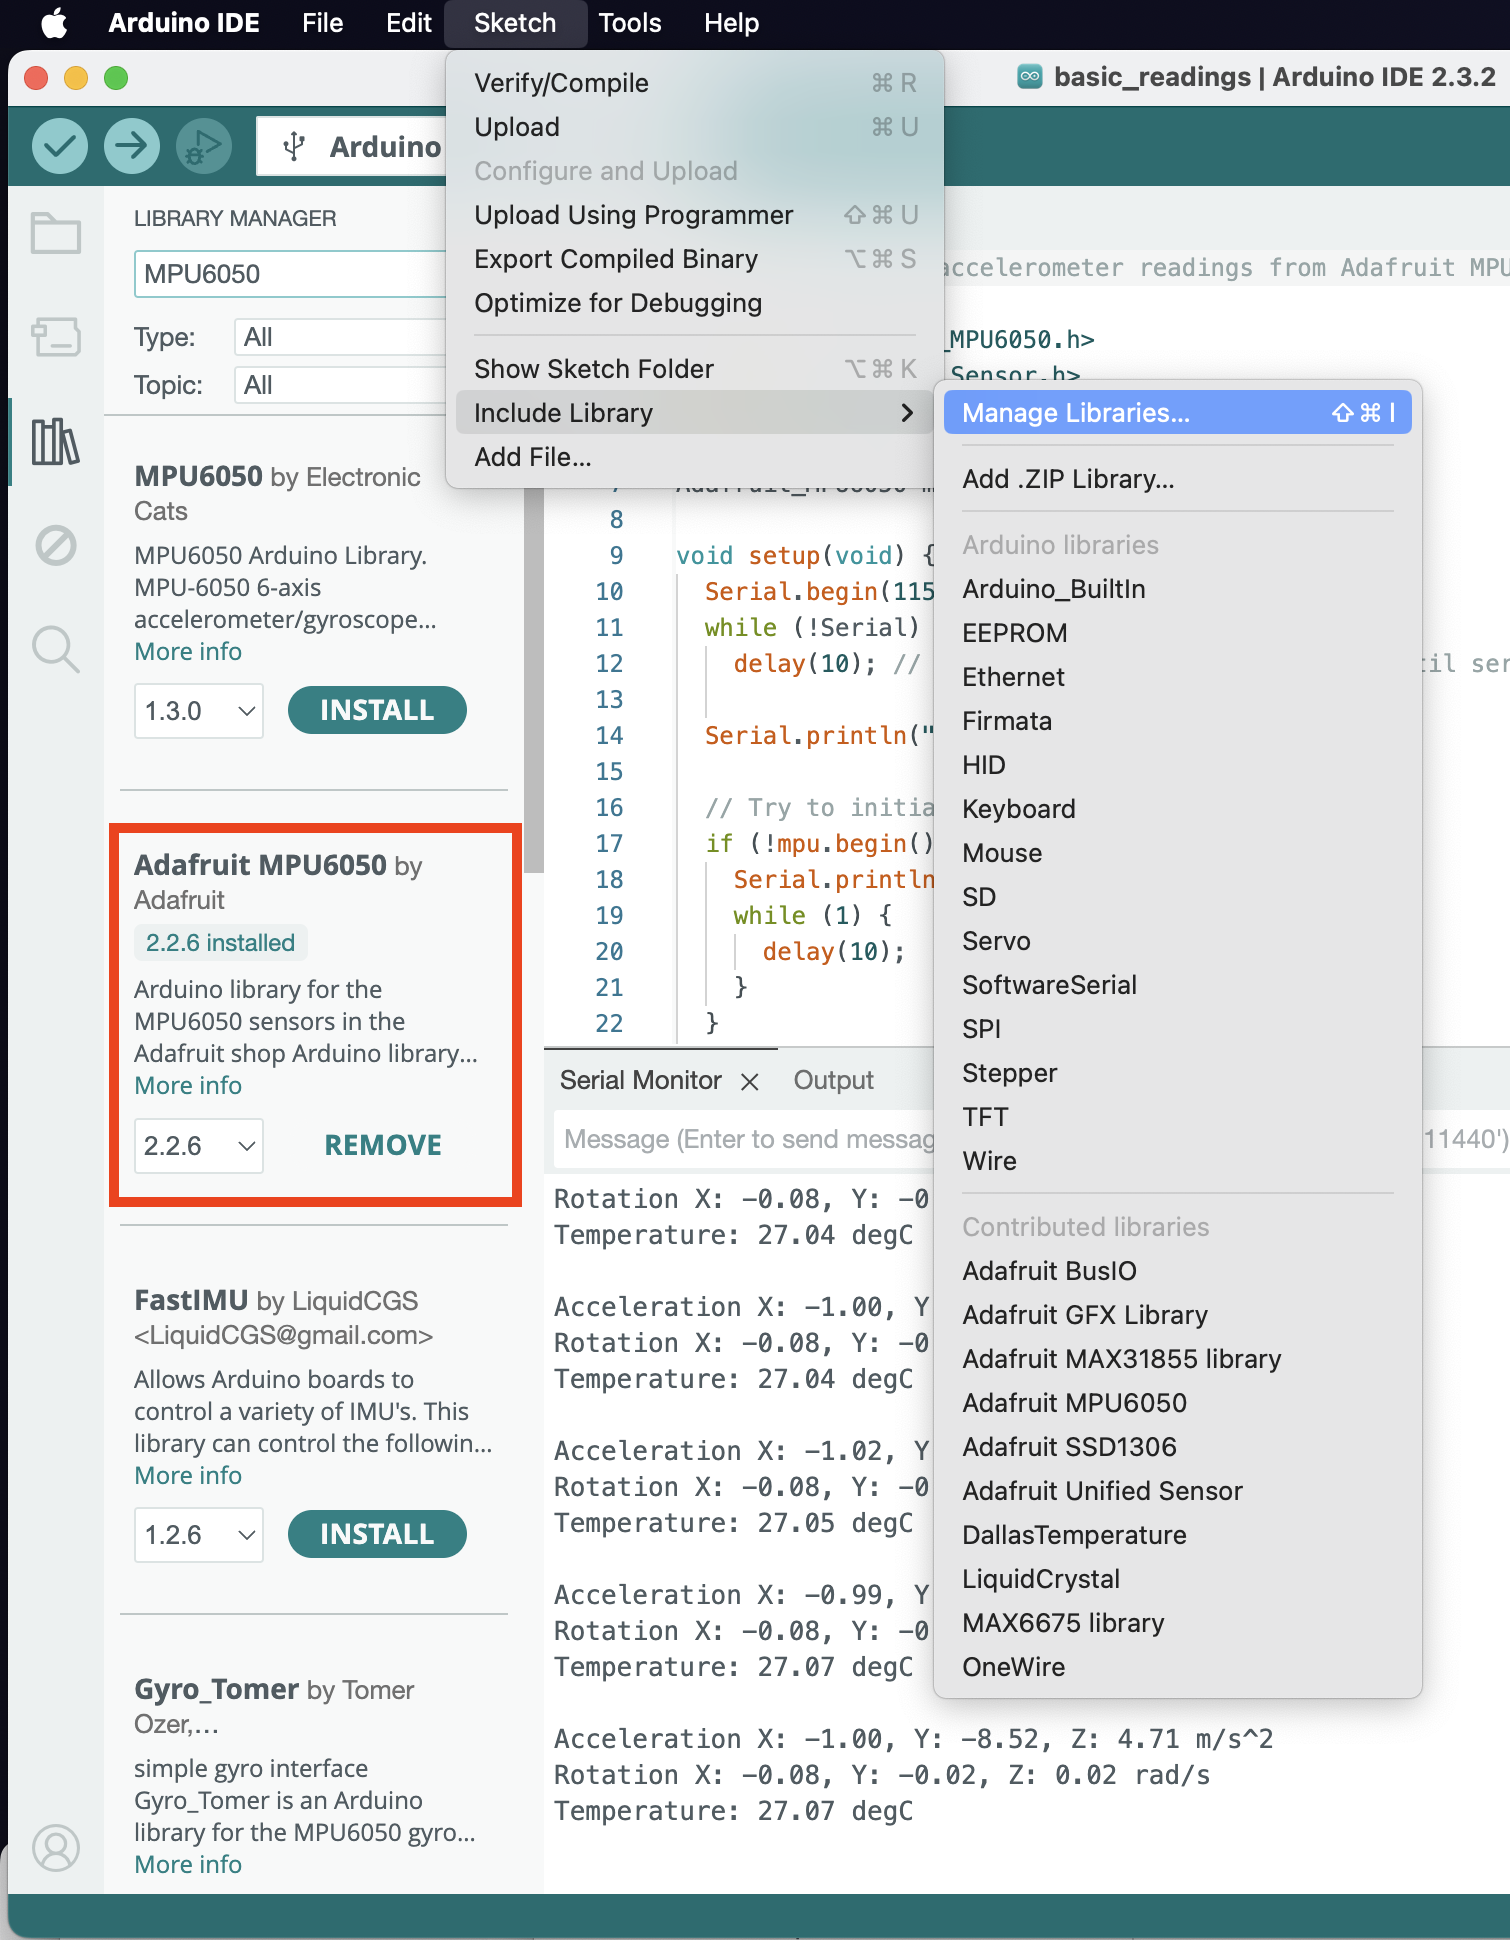Include the Adafruit SSD1306 library
1510x1940 pixels.
(1177, 1447)
